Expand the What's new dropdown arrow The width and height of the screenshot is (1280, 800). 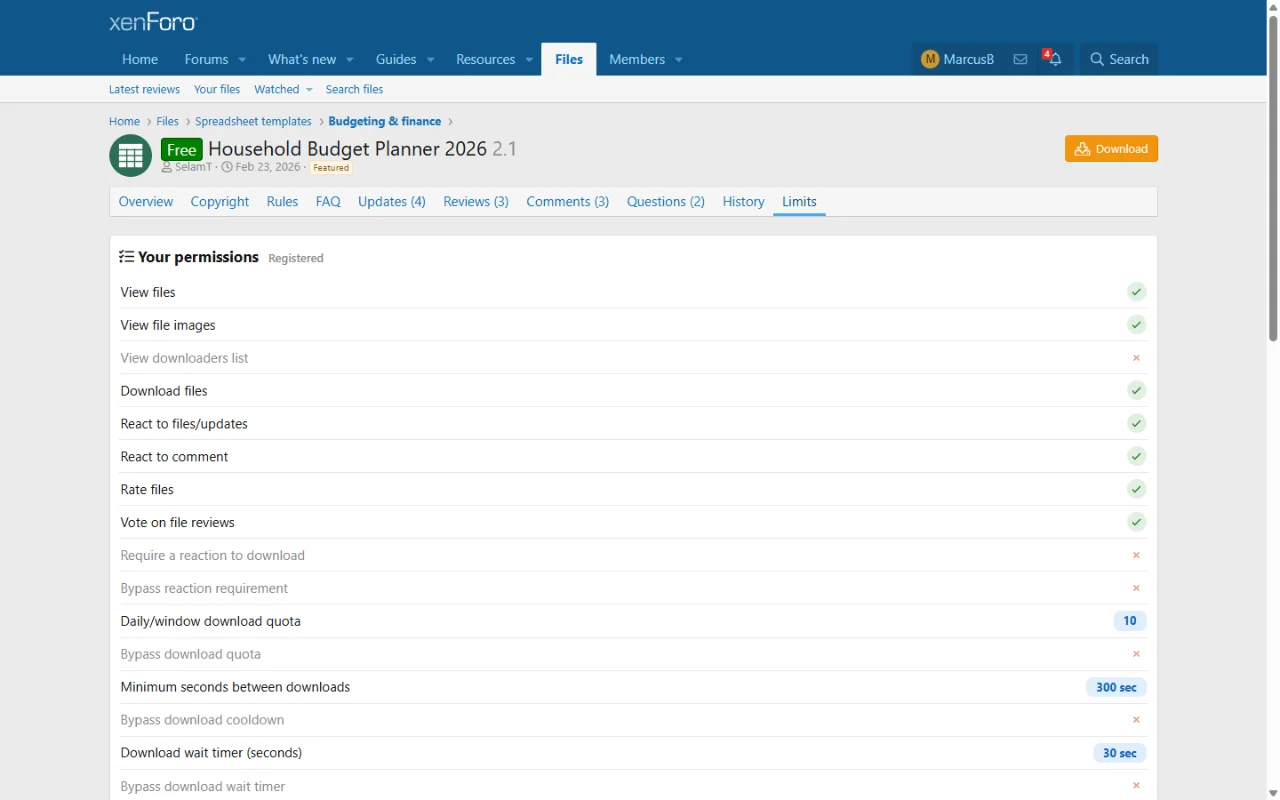coord(350,60)
